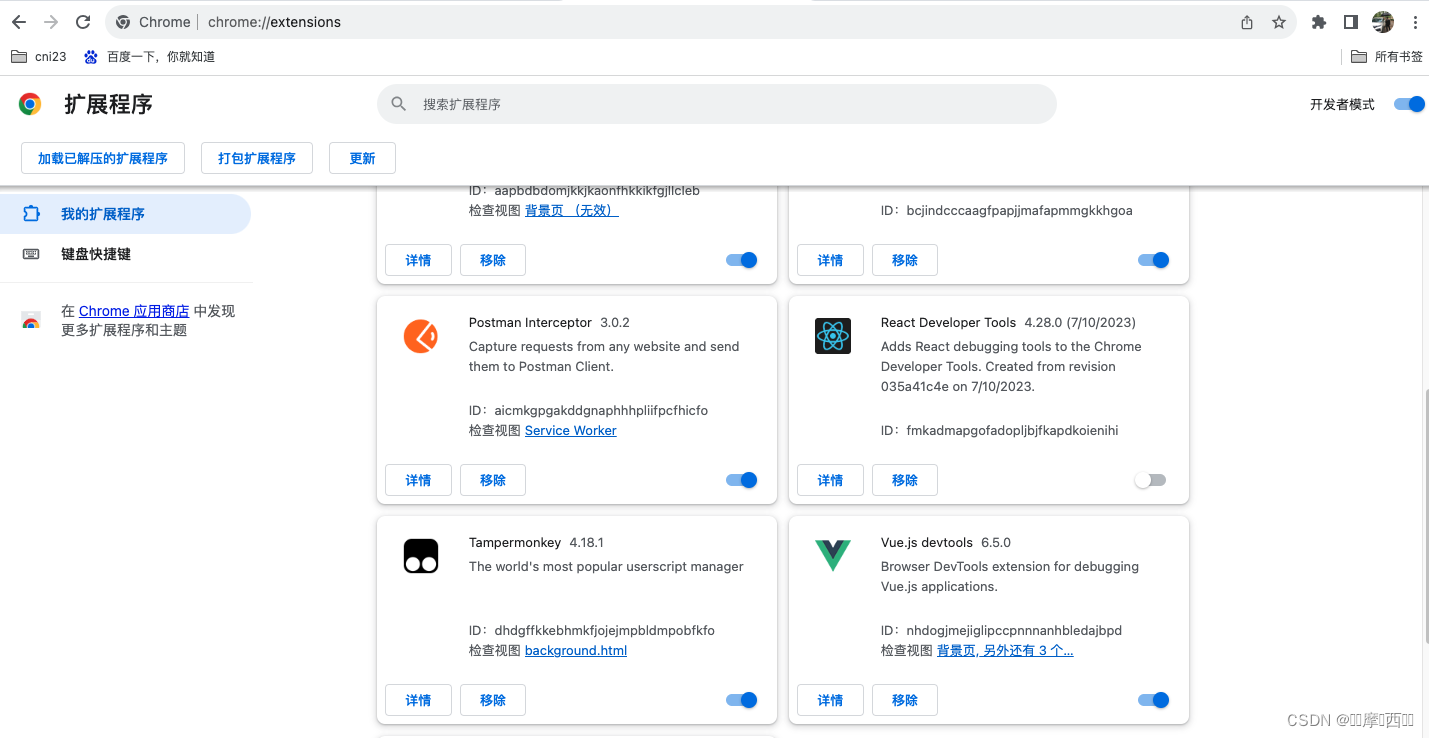Open Tampermonkey background.html link
1429x738 pixels.
[x=576, y=650]
